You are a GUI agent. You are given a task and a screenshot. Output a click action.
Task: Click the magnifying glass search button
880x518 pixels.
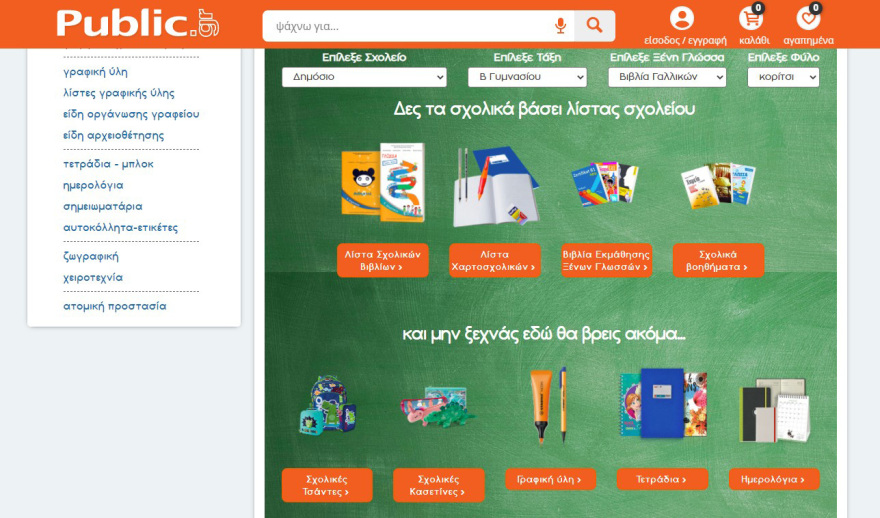click(x=594, y=25)
